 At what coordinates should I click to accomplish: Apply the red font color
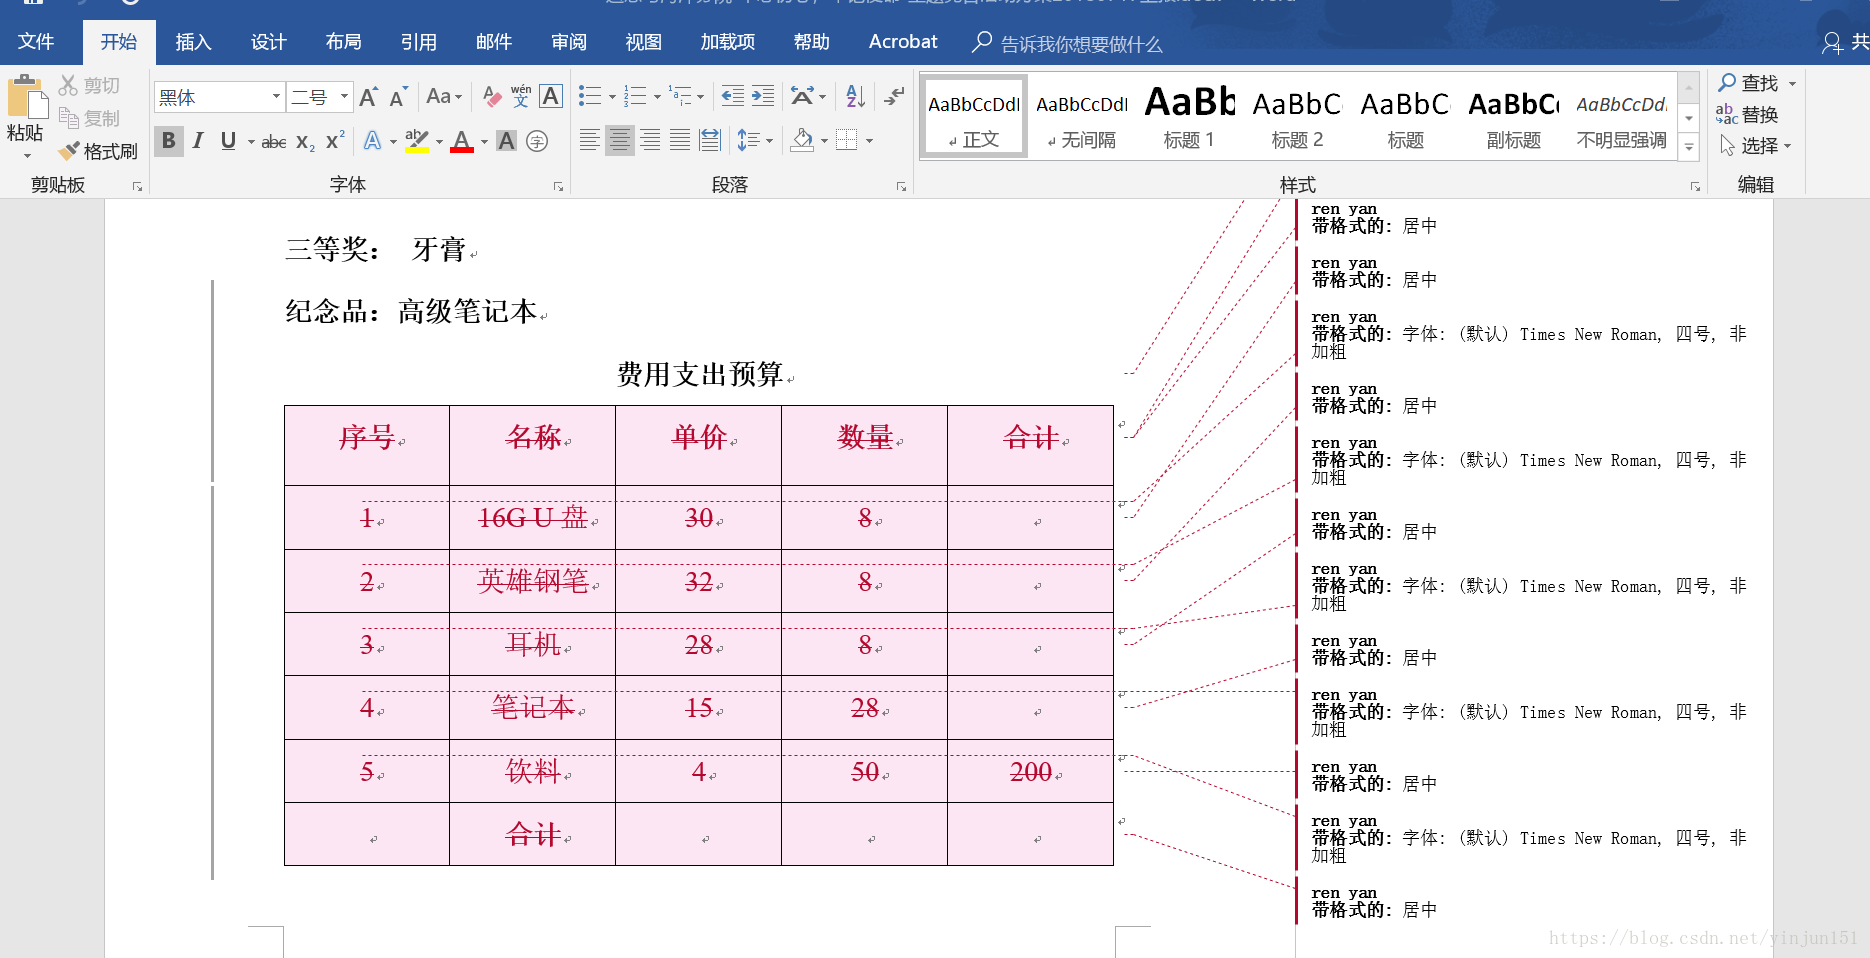pyautogui.click(x=462, y=141)
